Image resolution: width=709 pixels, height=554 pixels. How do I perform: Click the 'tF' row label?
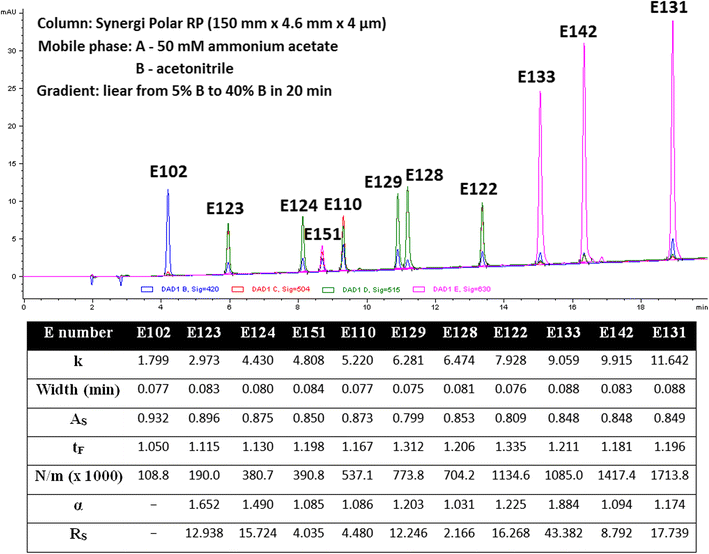pos(78,448)
